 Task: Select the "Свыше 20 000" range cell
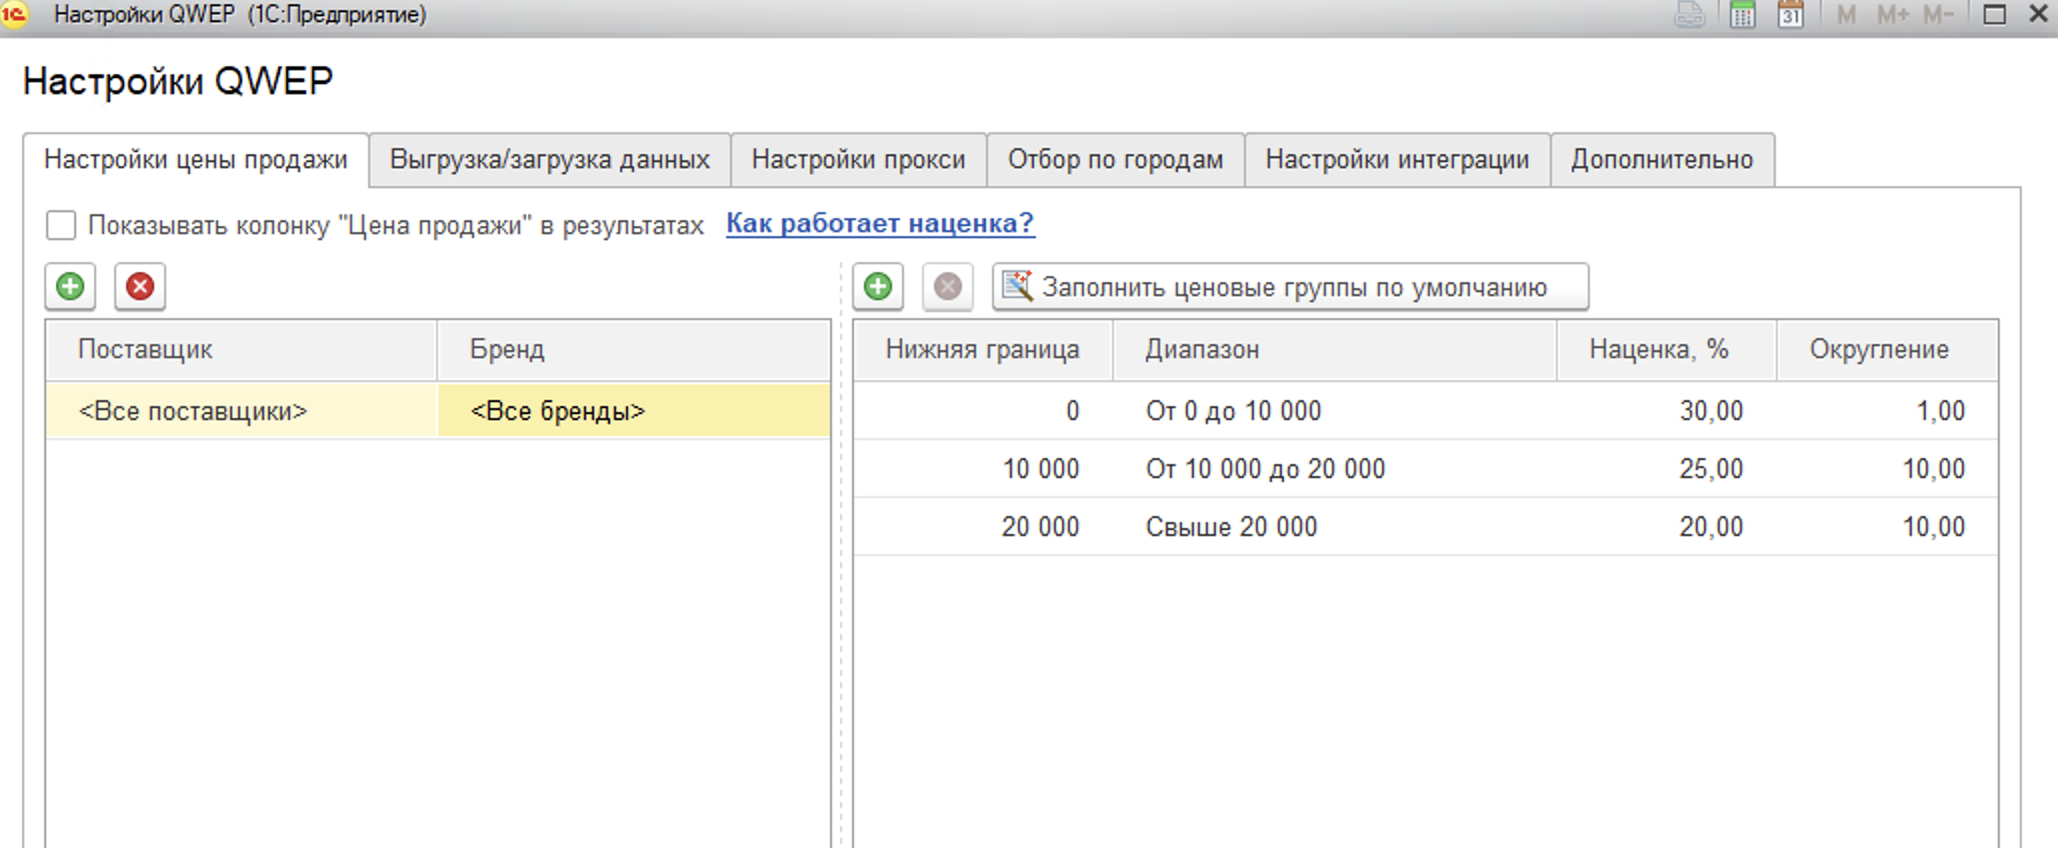coord(1335,527)
